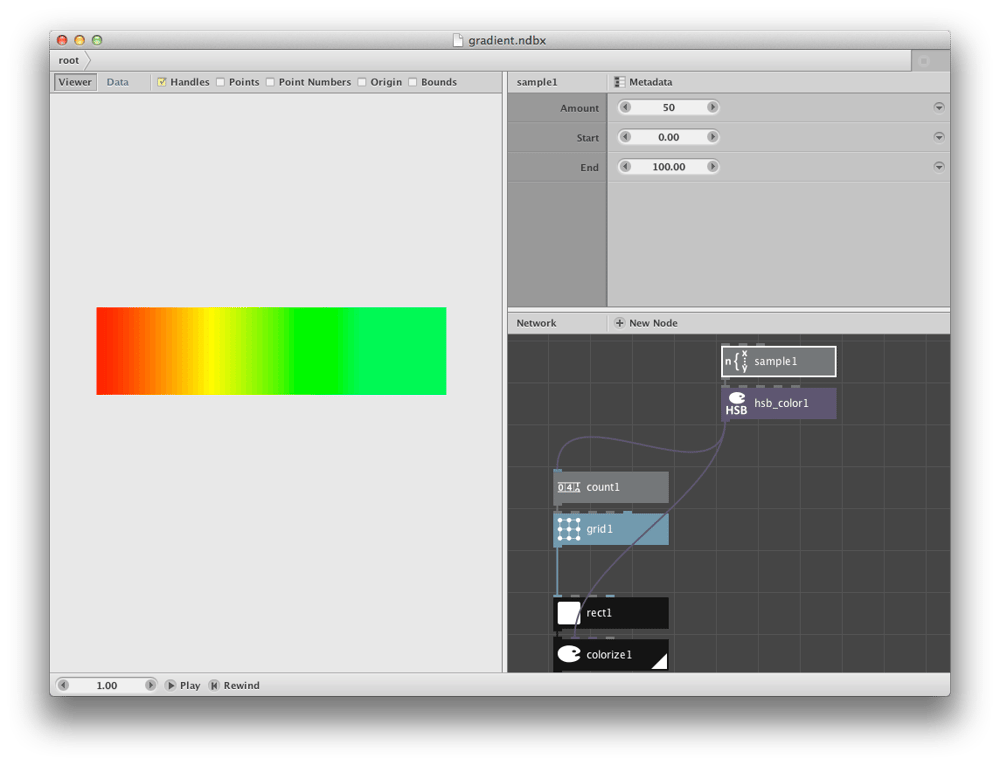Select the rect1 node label
1000x765 pixels.
599,613
